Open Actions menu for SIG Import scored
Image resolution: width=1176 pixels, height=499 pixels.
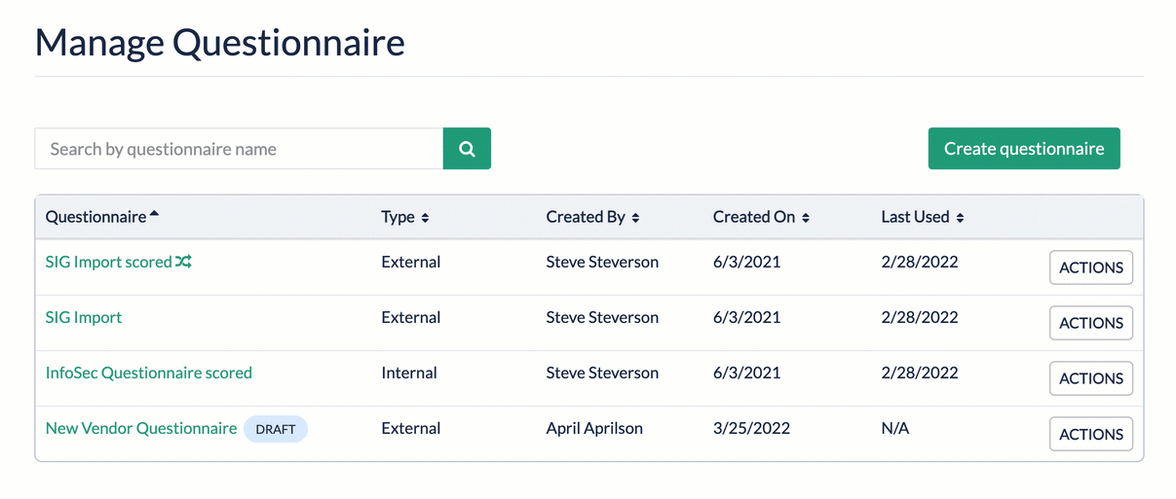pos(1090,268)
